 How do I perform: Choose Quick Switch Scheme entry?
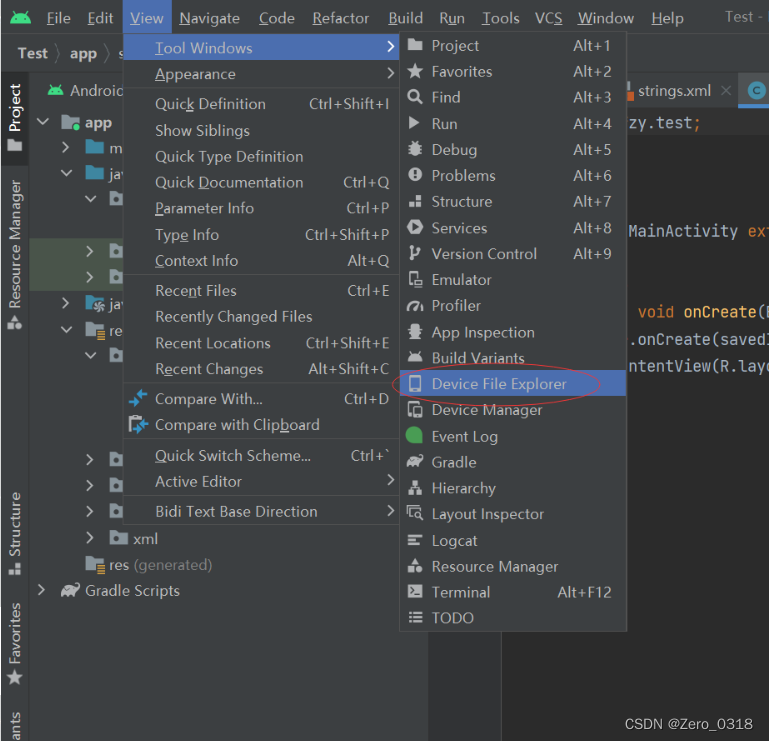[261, 456]
